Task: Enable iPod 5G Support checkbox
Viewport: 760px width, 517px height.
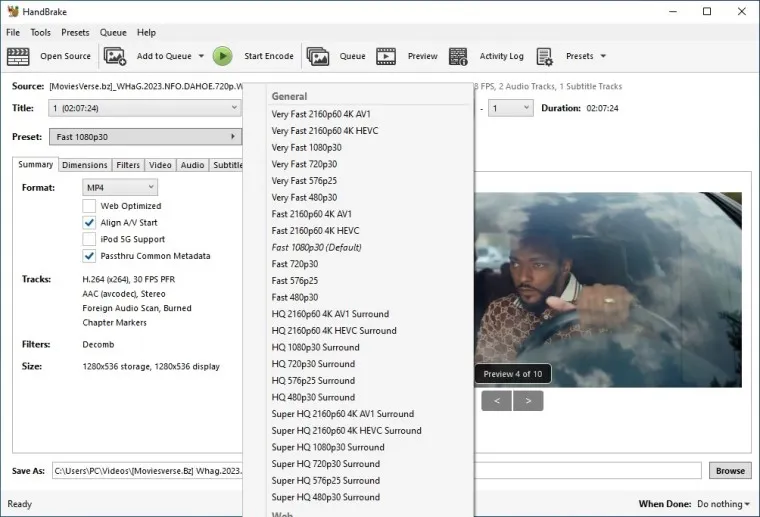Action: tap(89, 239)
